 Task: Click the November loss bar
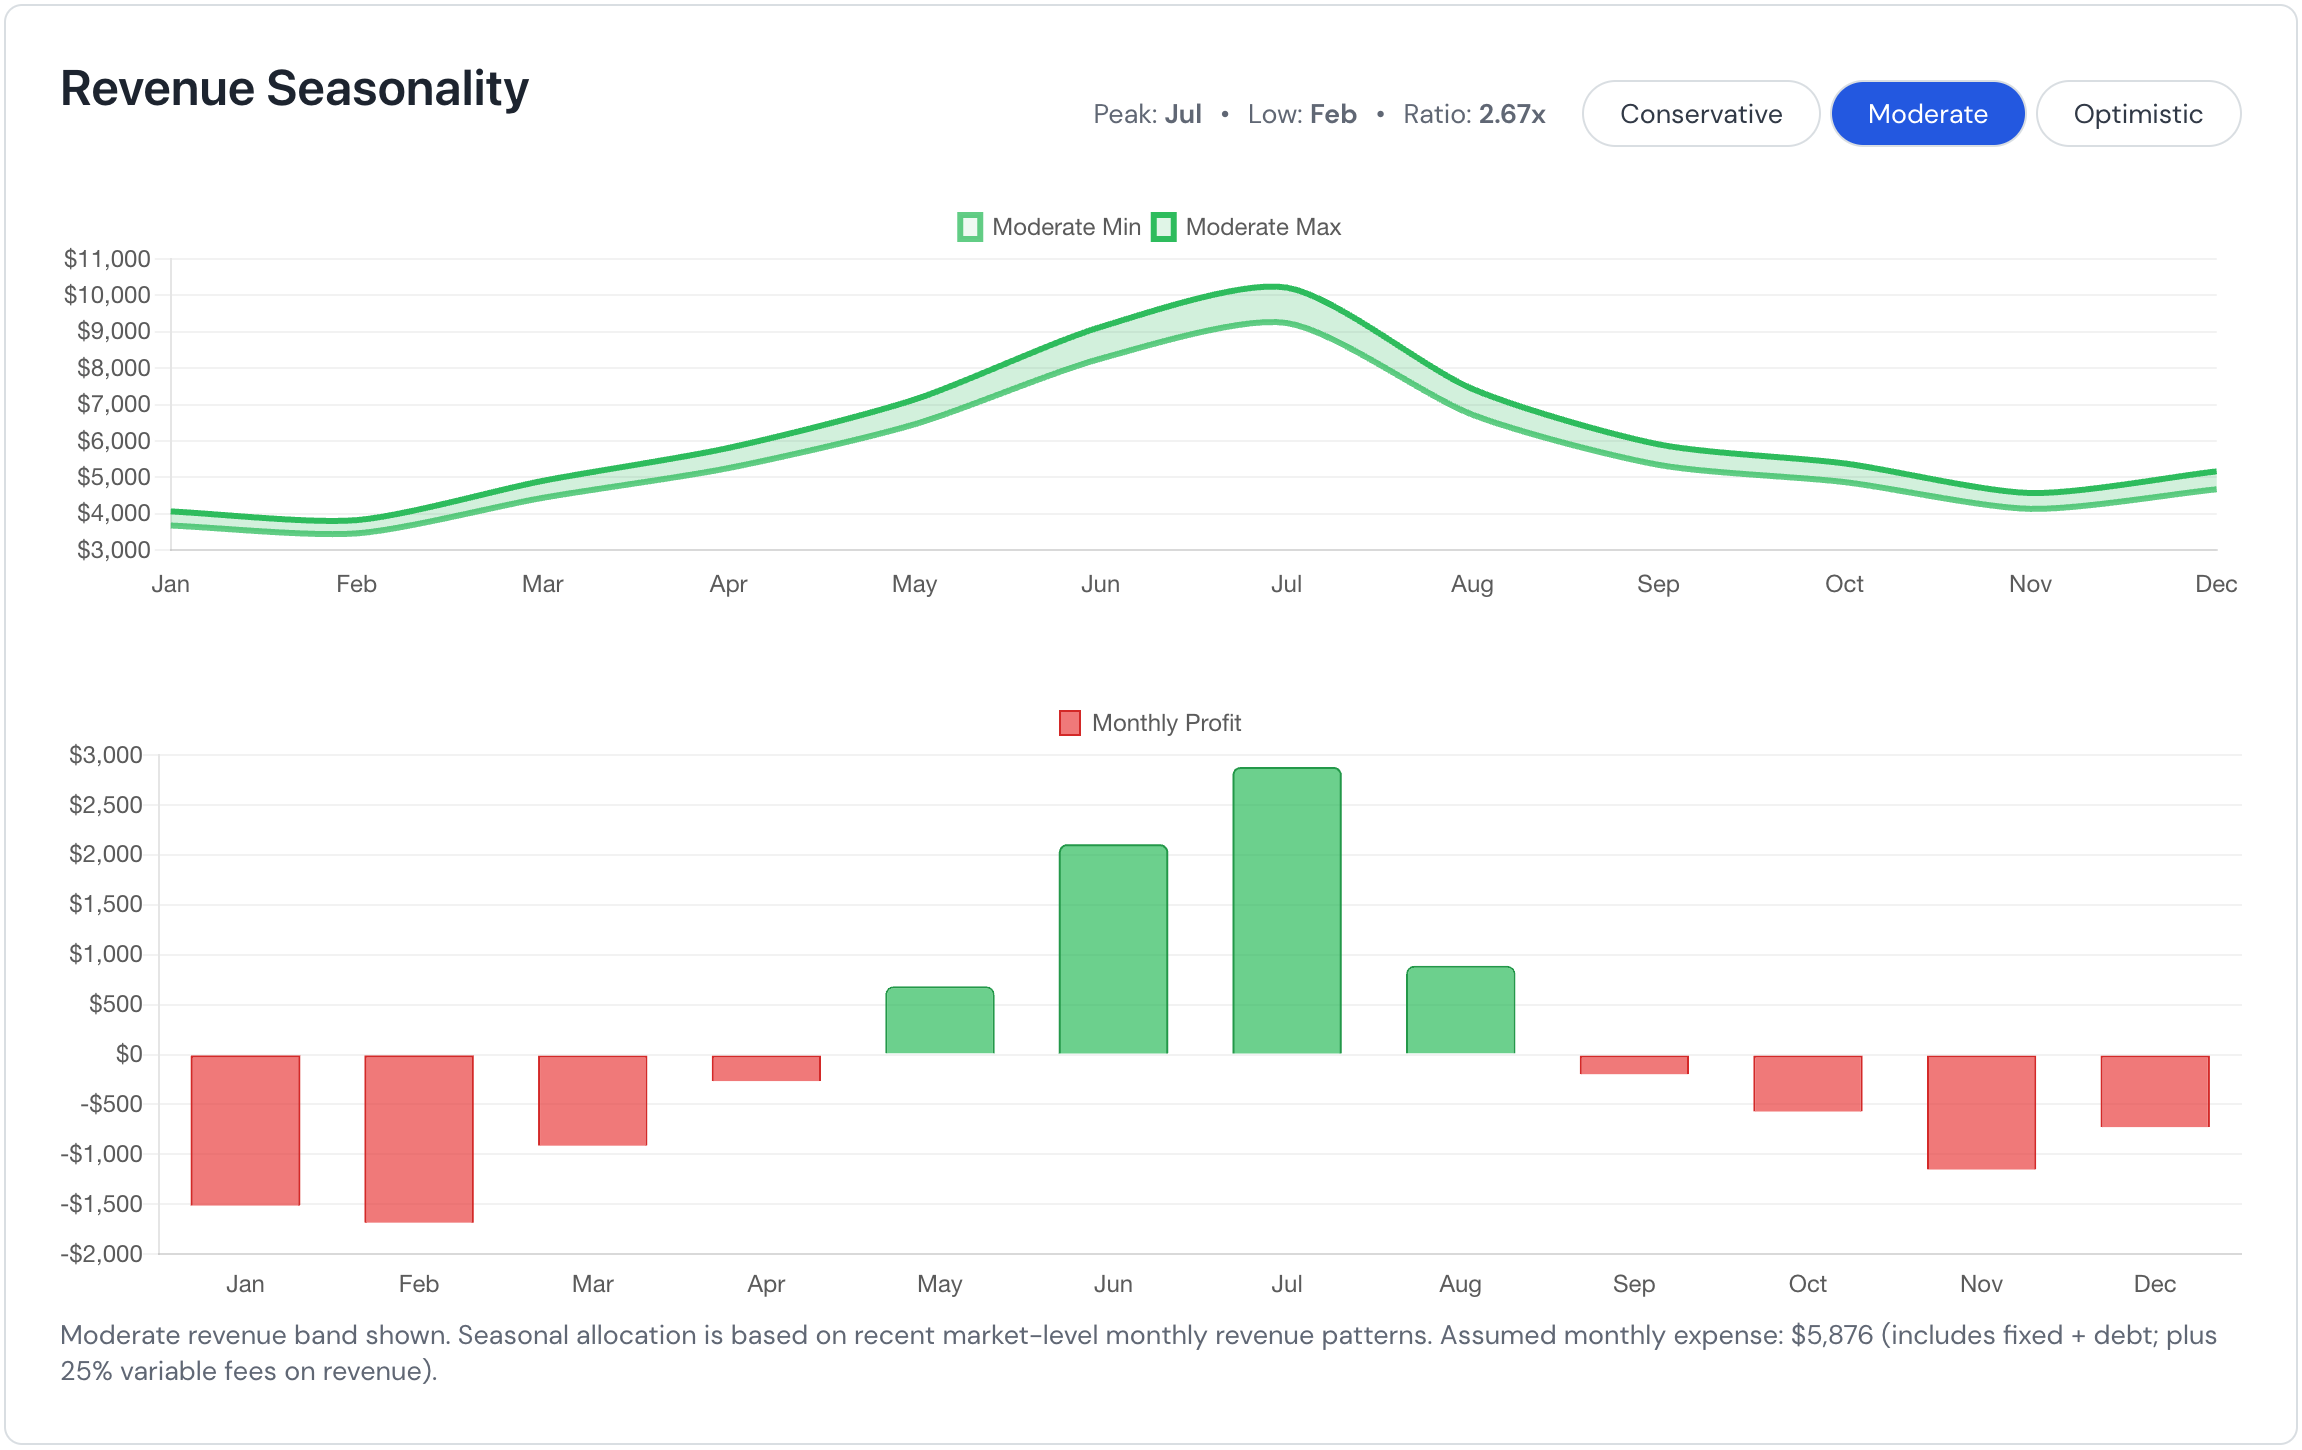point(1981,1112)
